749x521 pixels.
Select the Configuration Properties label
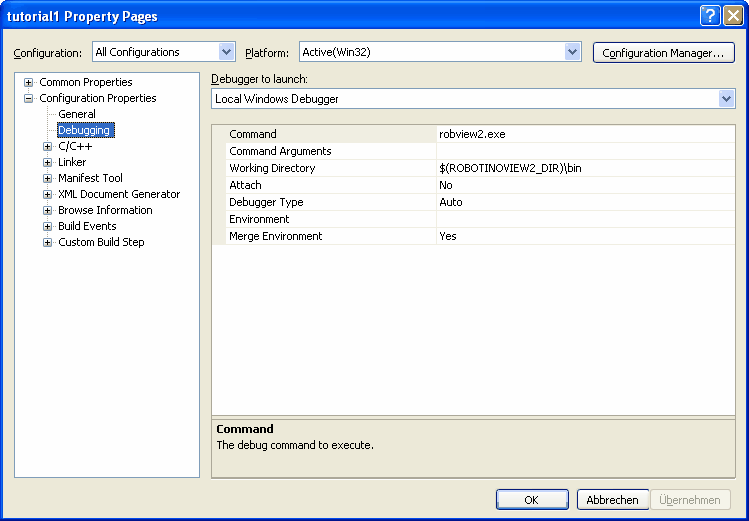(x=98, y=98)
